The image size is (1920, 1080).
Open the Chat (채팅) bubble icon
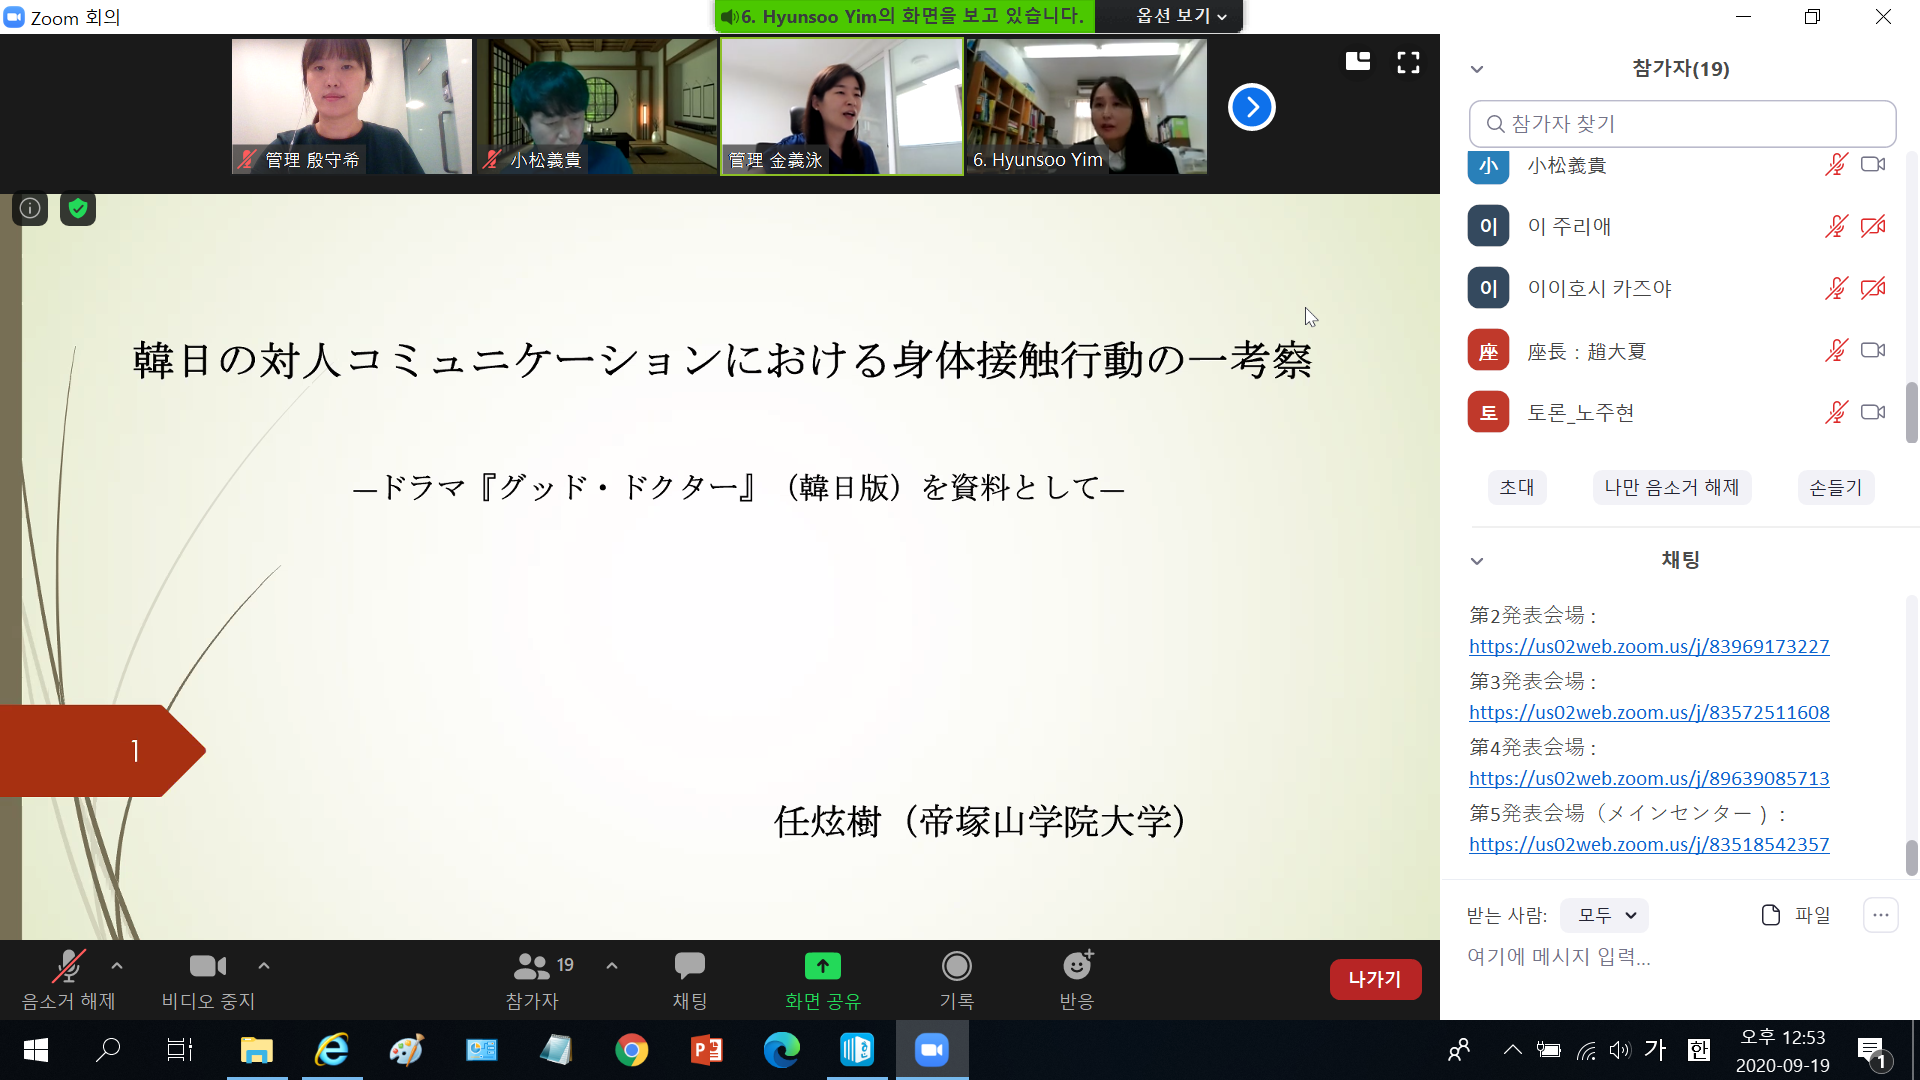689,966
